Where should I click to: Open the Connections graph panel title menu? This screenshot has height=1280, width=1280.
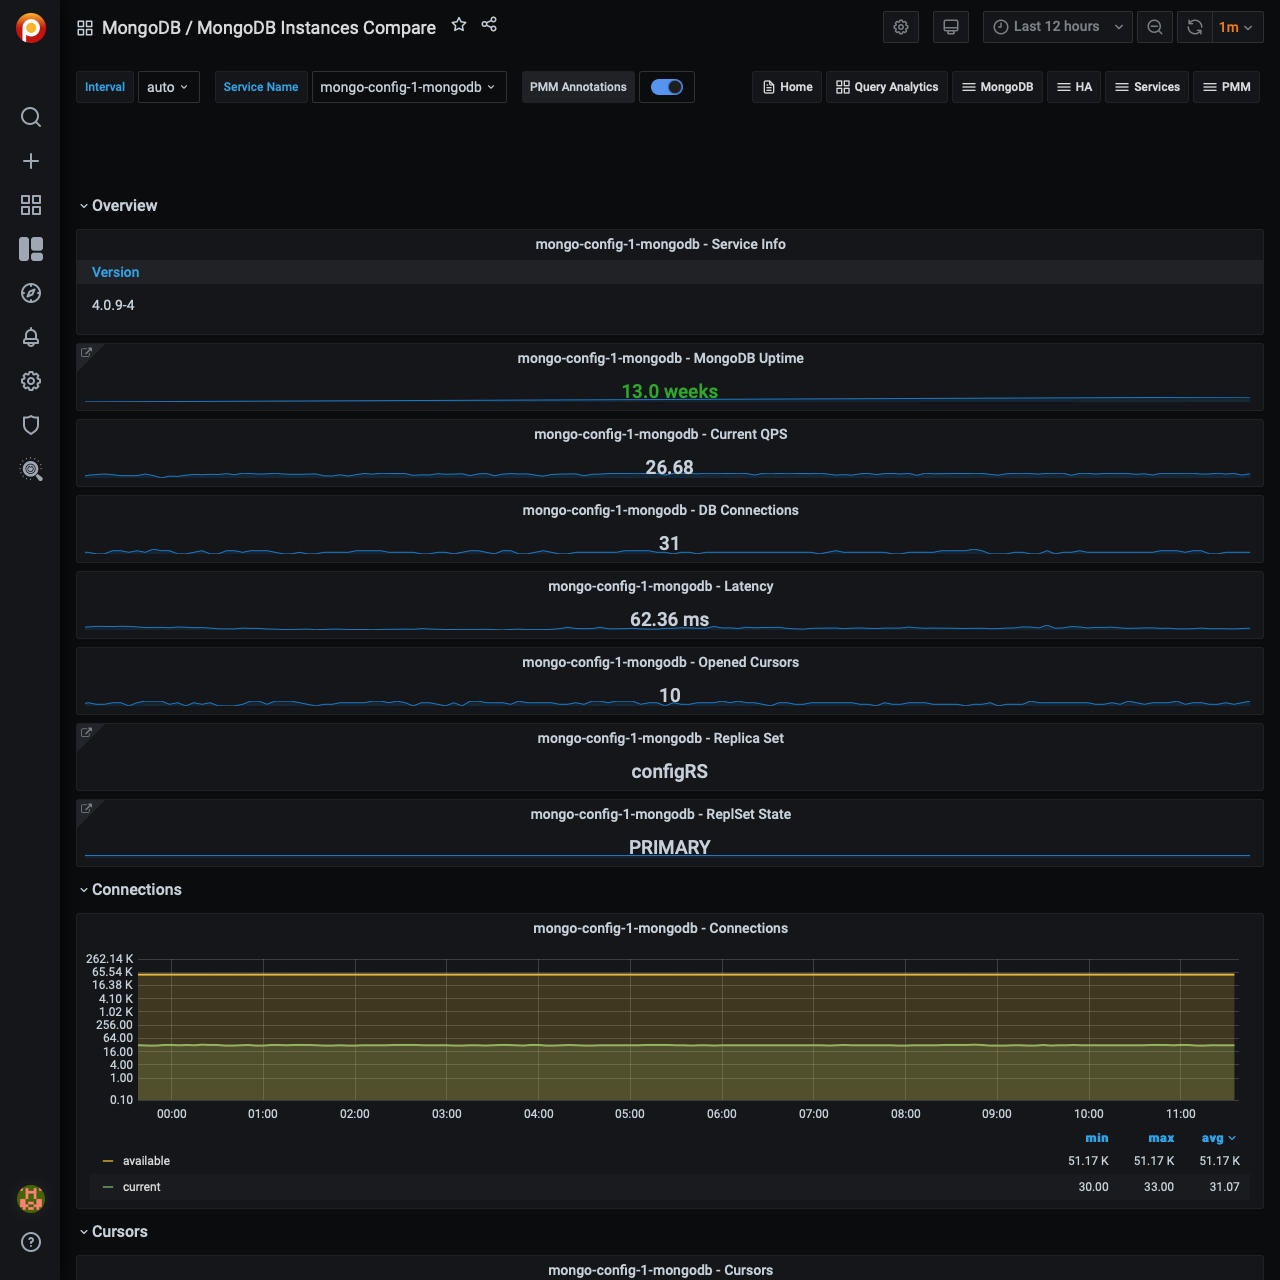click(661, 928)
